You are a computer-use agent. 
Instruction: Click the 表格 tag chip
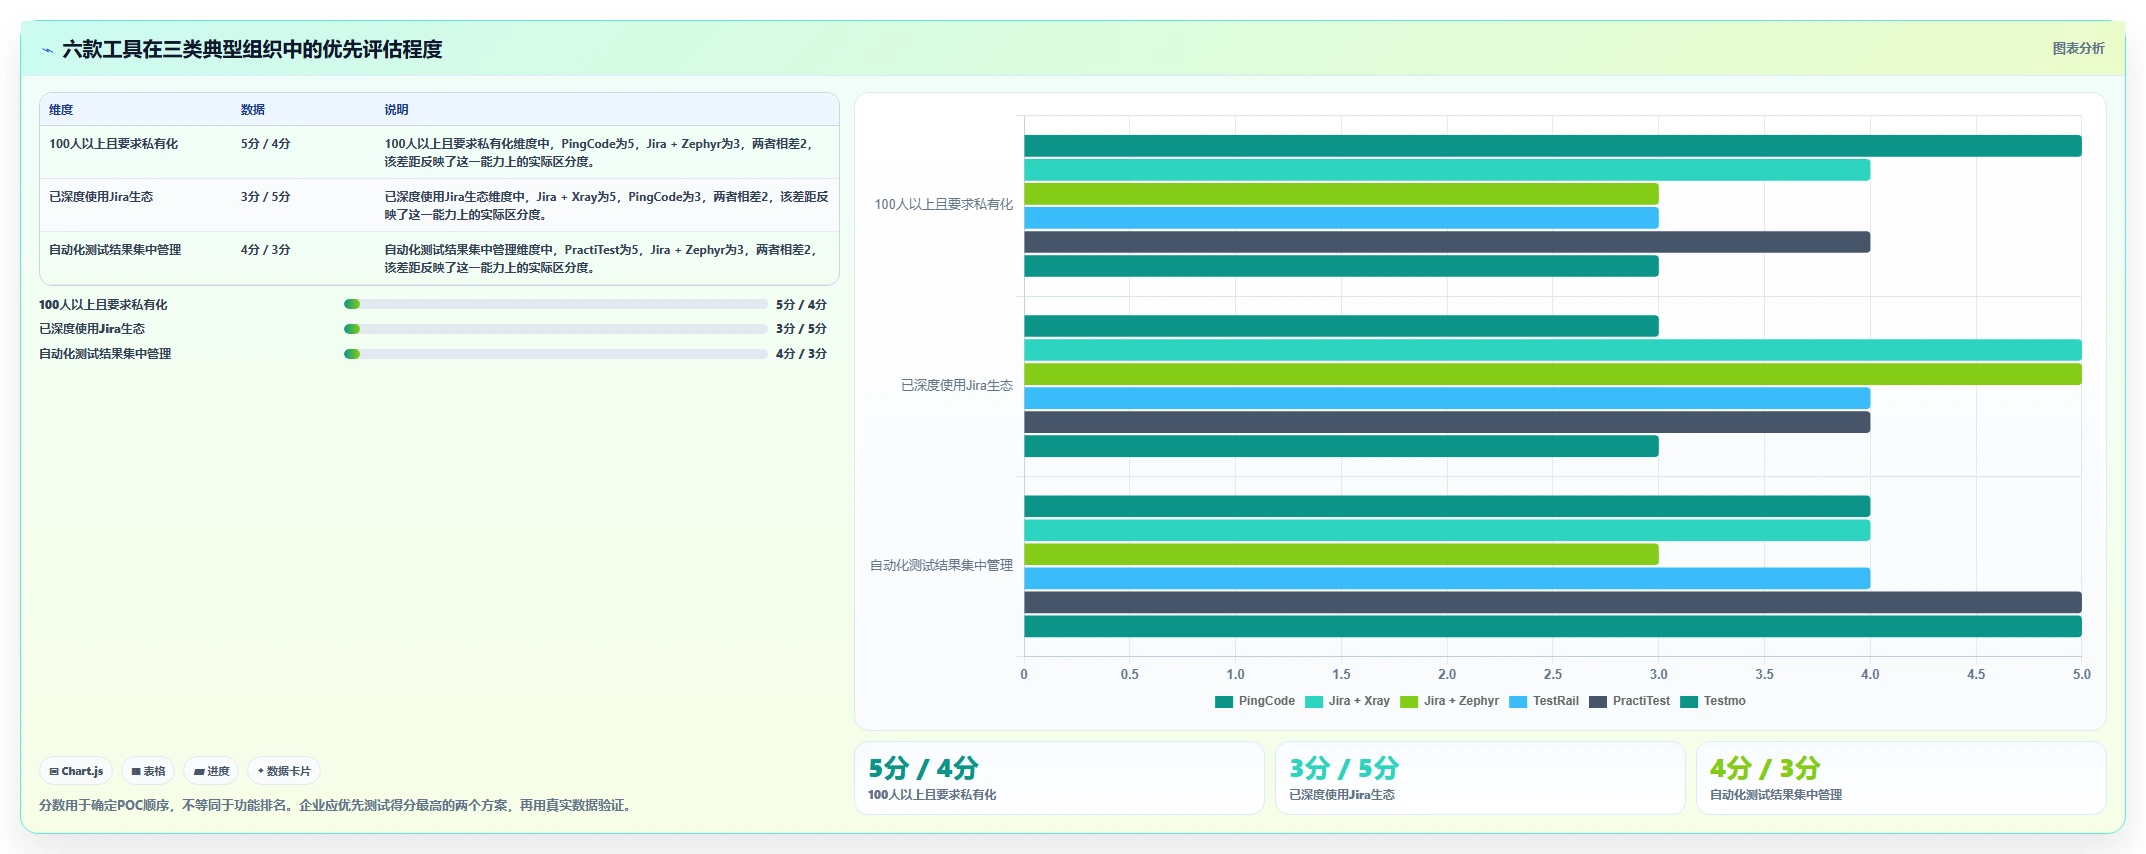[148, 771]
